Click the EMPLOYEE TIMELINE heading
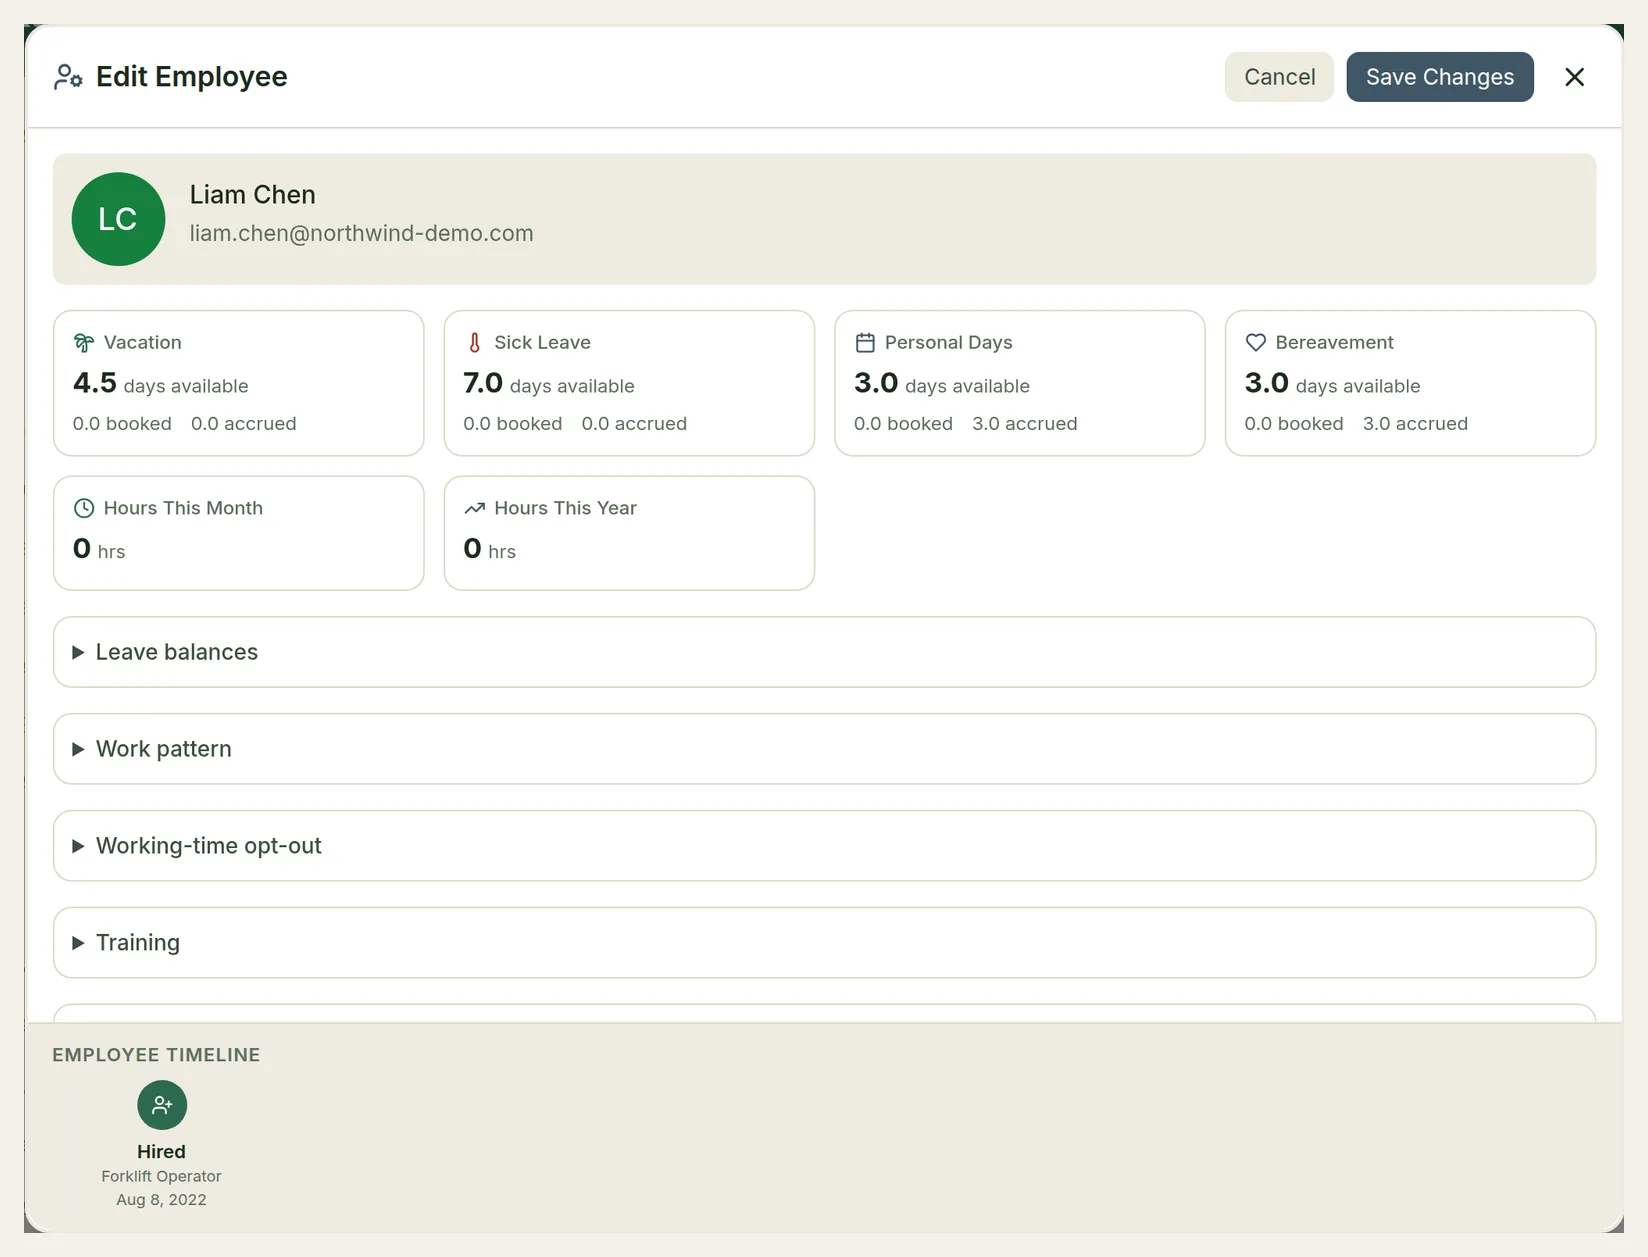This screenshot has width=1648, height=1257. click(x=156, y=1055)
